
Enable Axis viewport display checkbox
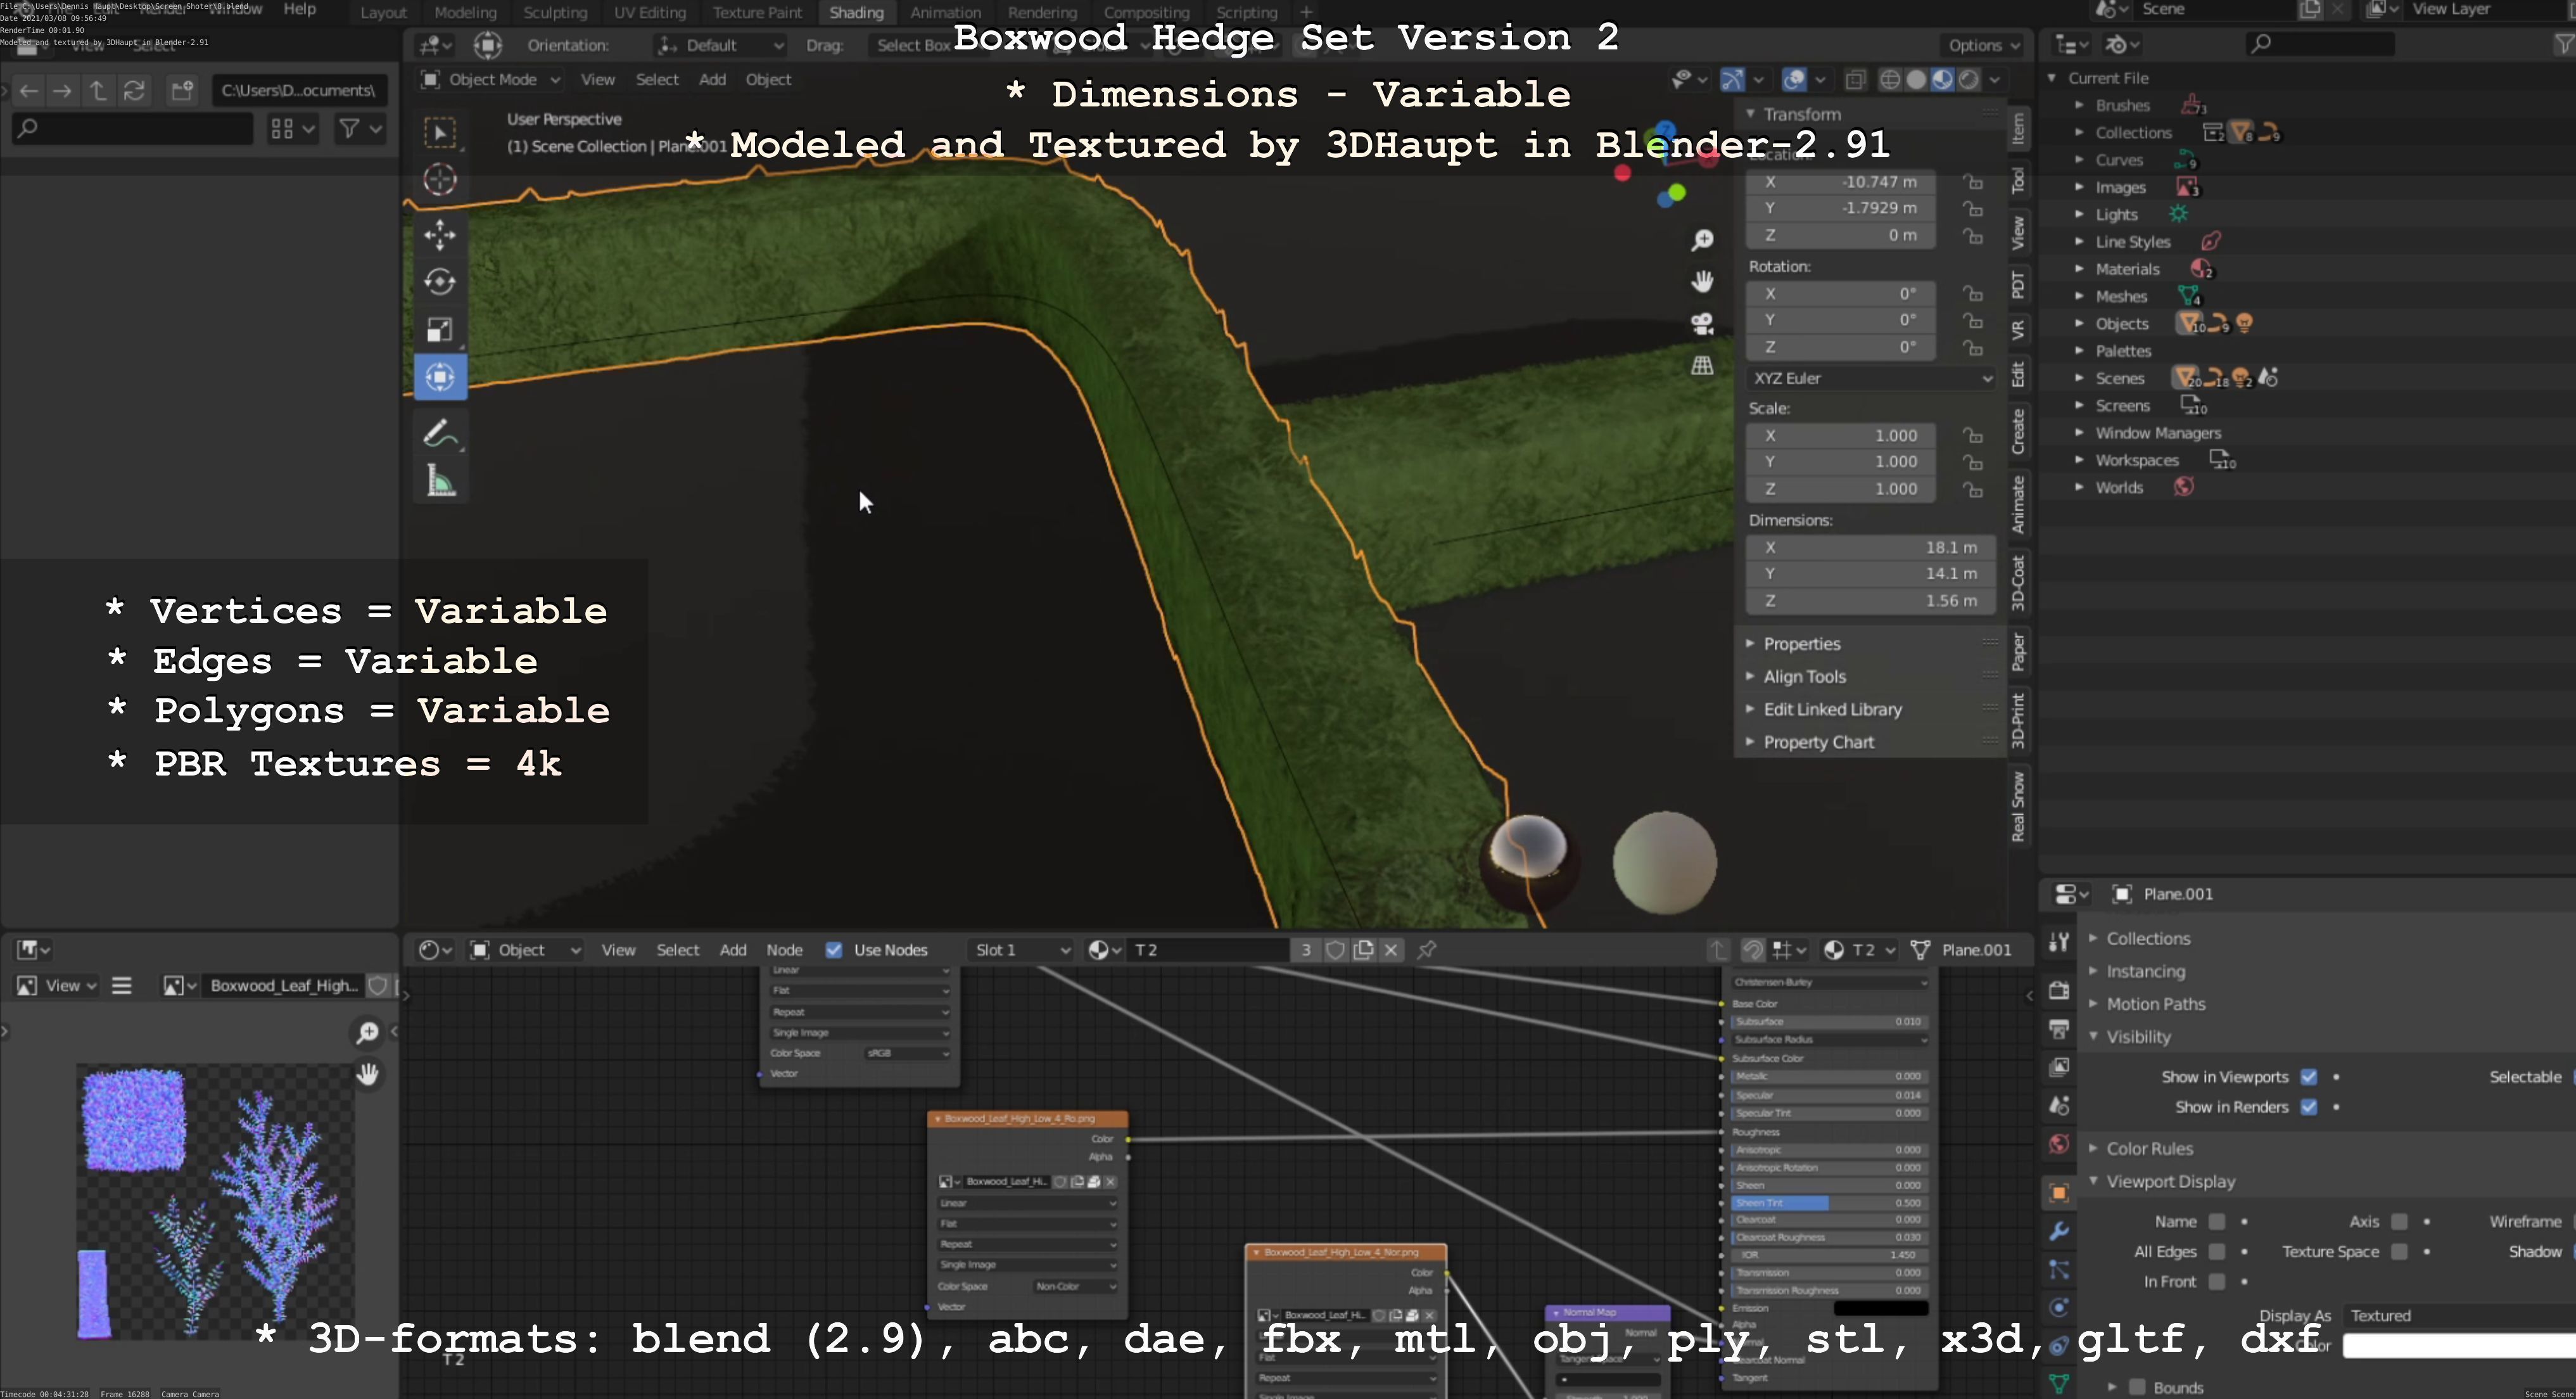(x=2399, y=1222)
